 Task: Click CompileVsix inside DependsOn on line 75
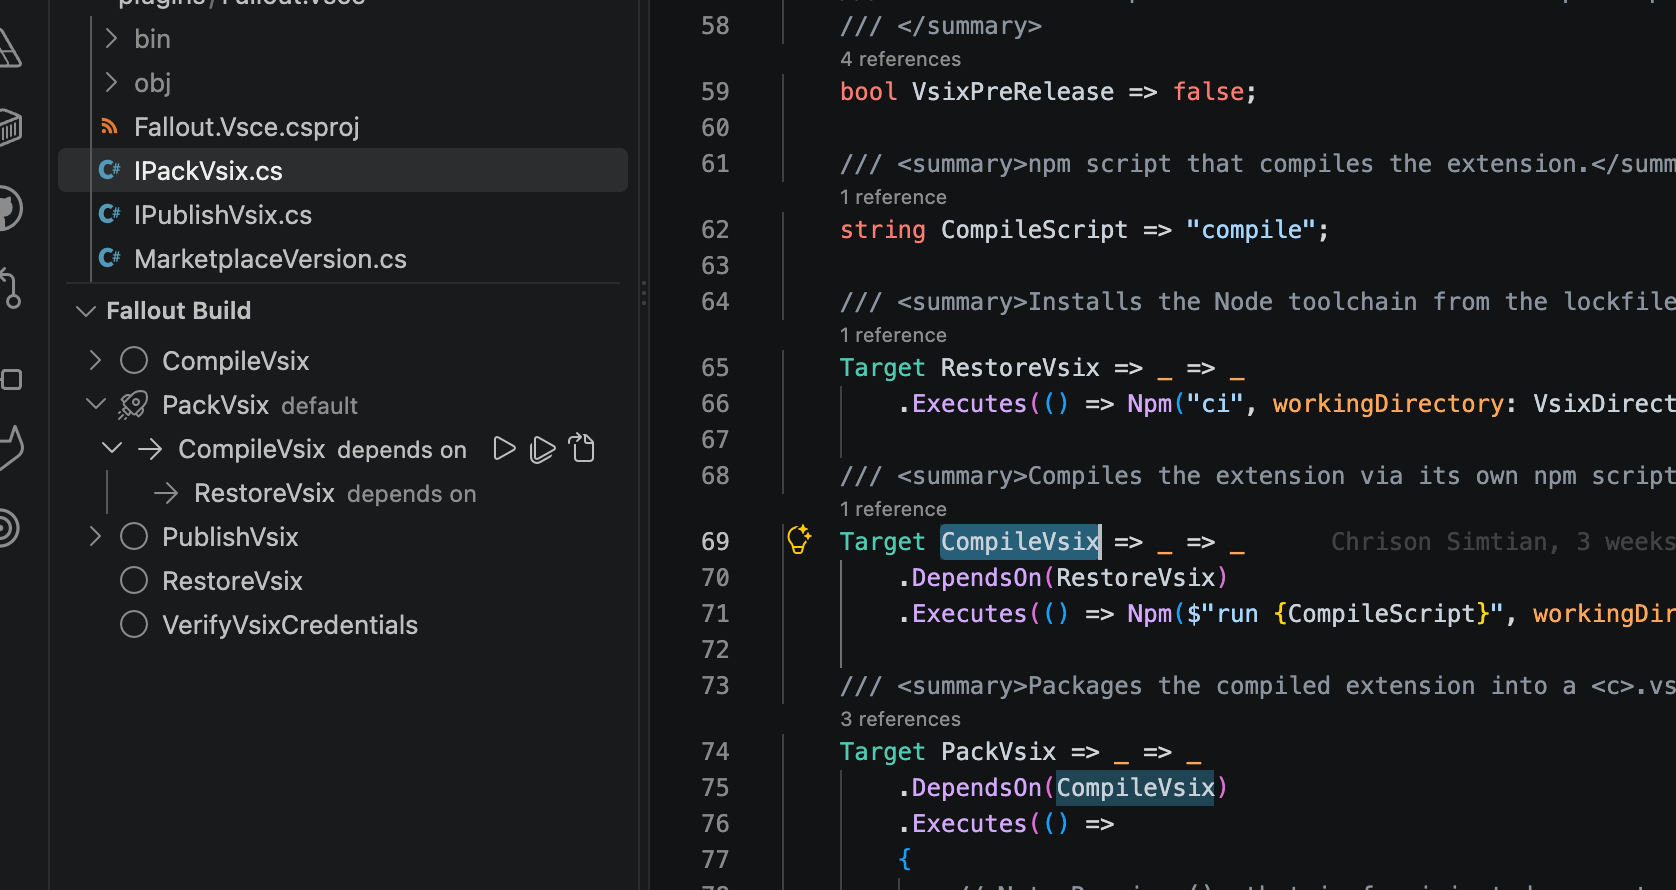point(1135,787)
